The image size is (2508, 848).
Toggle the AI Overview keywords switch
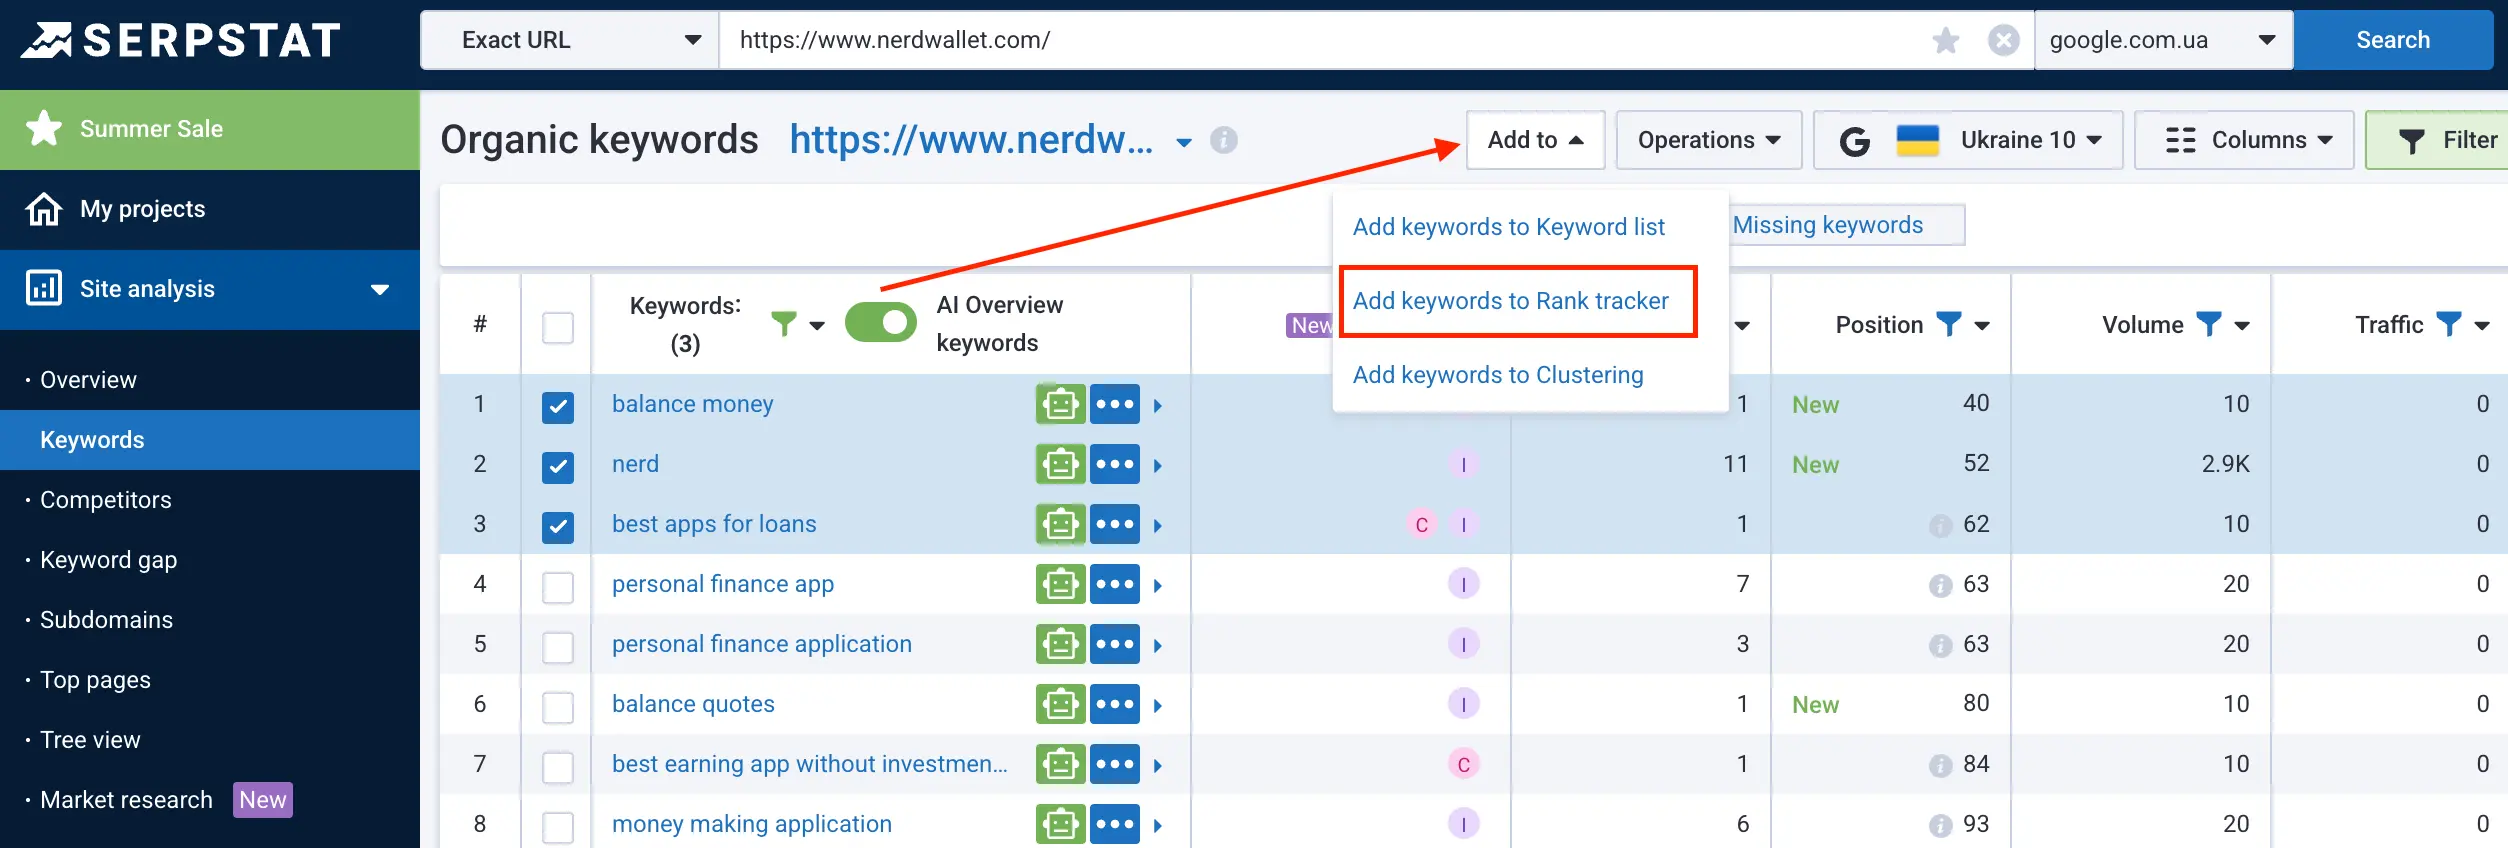[x=881, y=323]
